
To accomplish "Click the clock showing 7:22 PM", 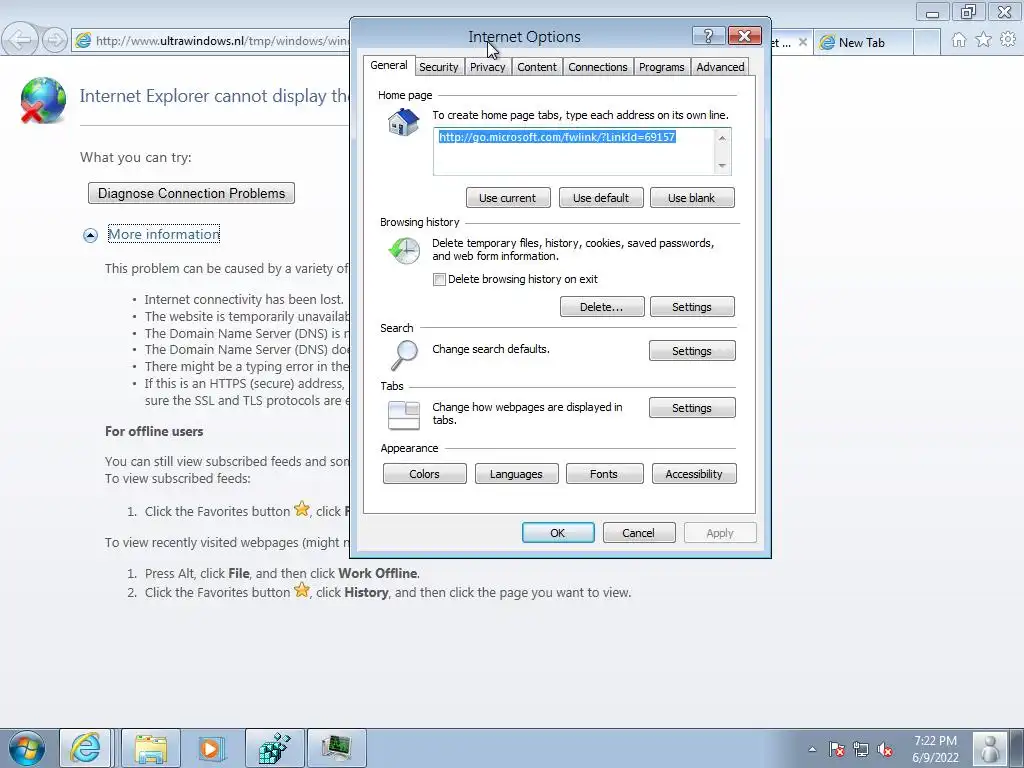I will [935, 749].
